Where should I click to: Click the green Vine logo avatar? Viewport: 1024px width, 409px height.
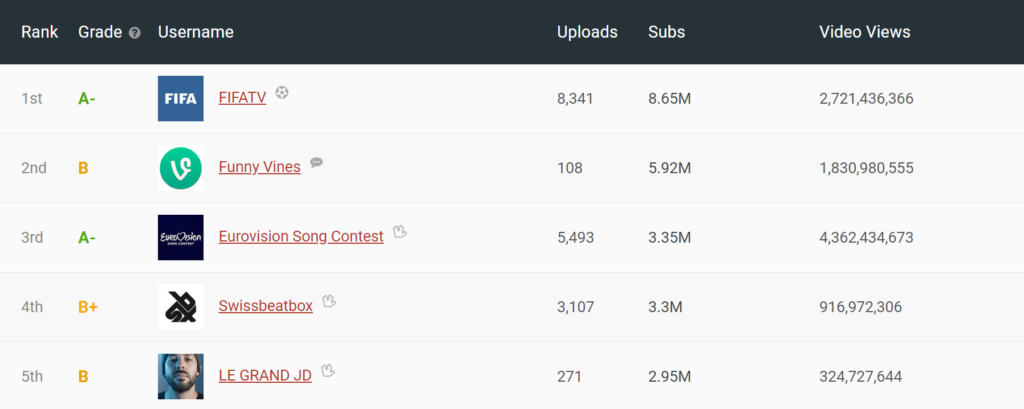click(x=180, y=168)
